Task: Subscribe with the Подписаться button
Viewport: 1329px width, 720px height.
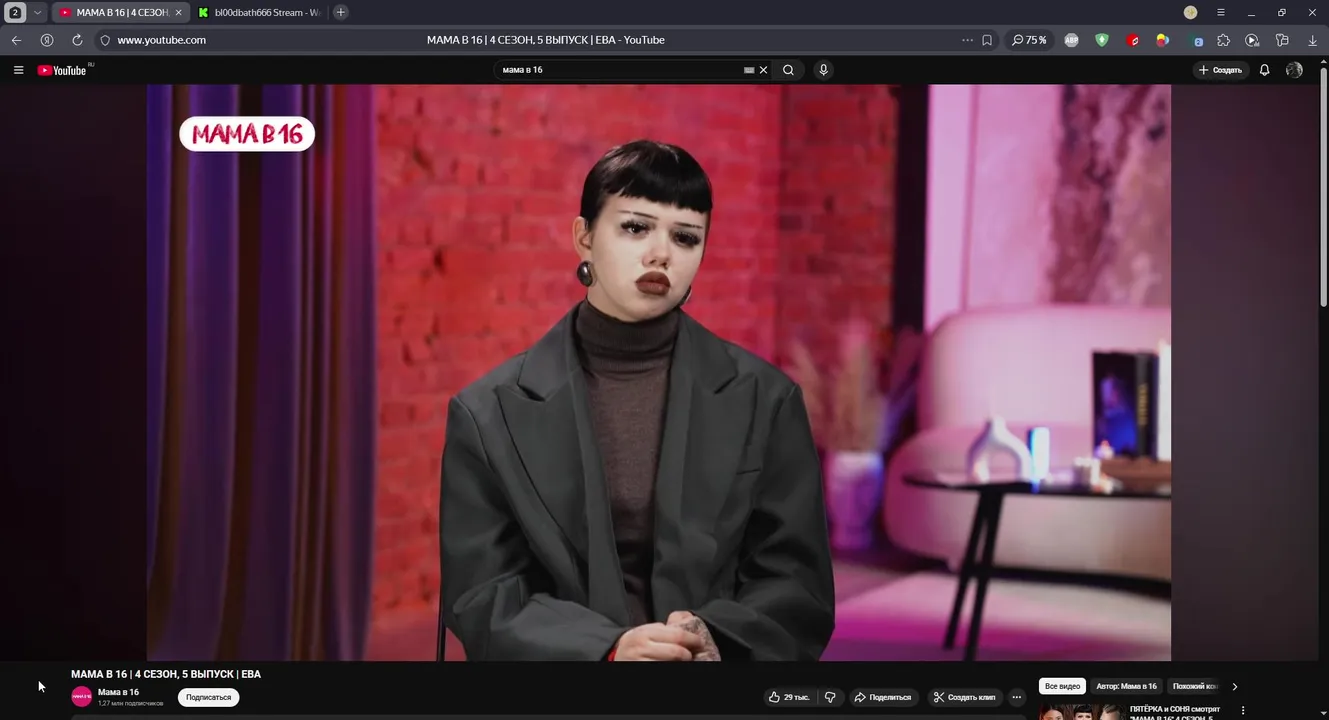Action: (x=208, y=697)
